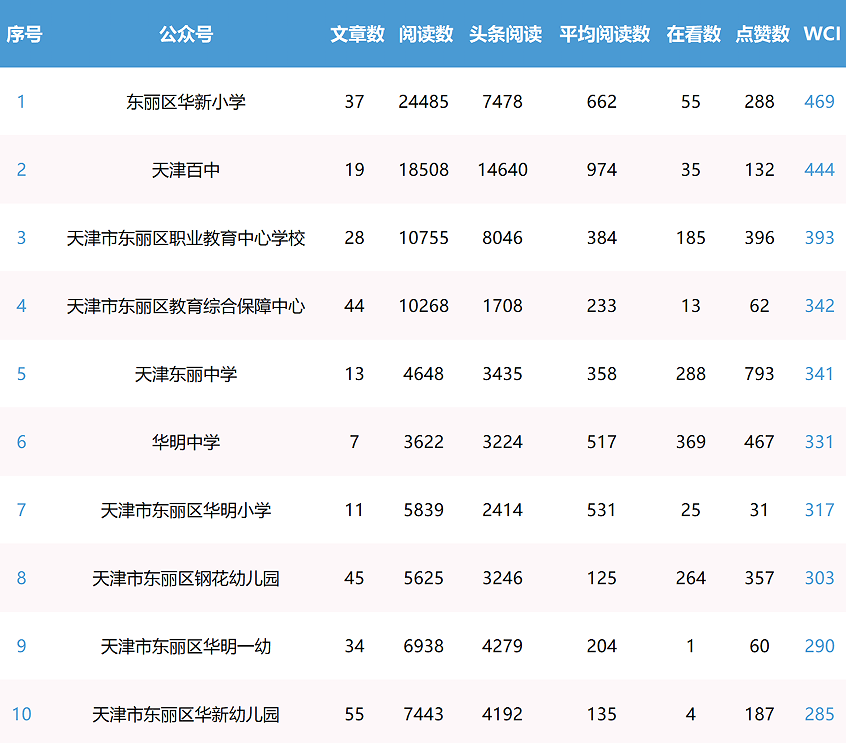Select account 天津市东丽区教育综合保障中心
This screenshot has height=743, width=846.
pyautogui.click(x=186, y=306)
